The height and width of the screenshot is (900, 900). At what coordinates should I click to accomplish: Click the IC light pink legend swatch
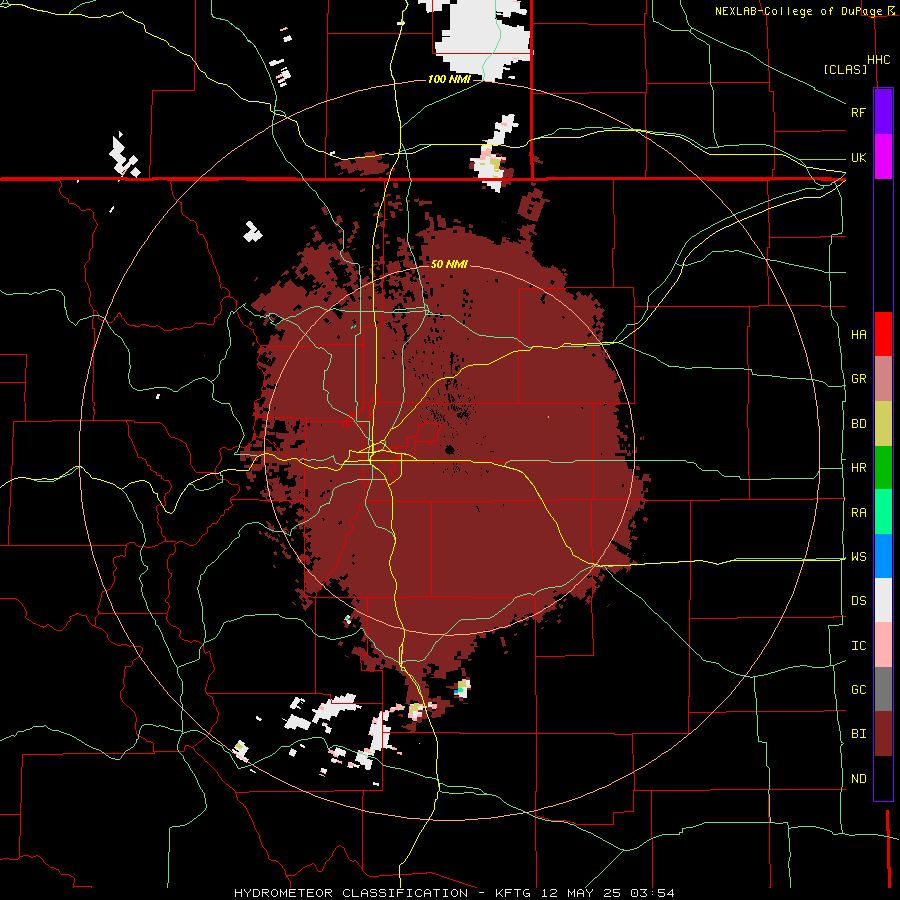pos(883,645)
